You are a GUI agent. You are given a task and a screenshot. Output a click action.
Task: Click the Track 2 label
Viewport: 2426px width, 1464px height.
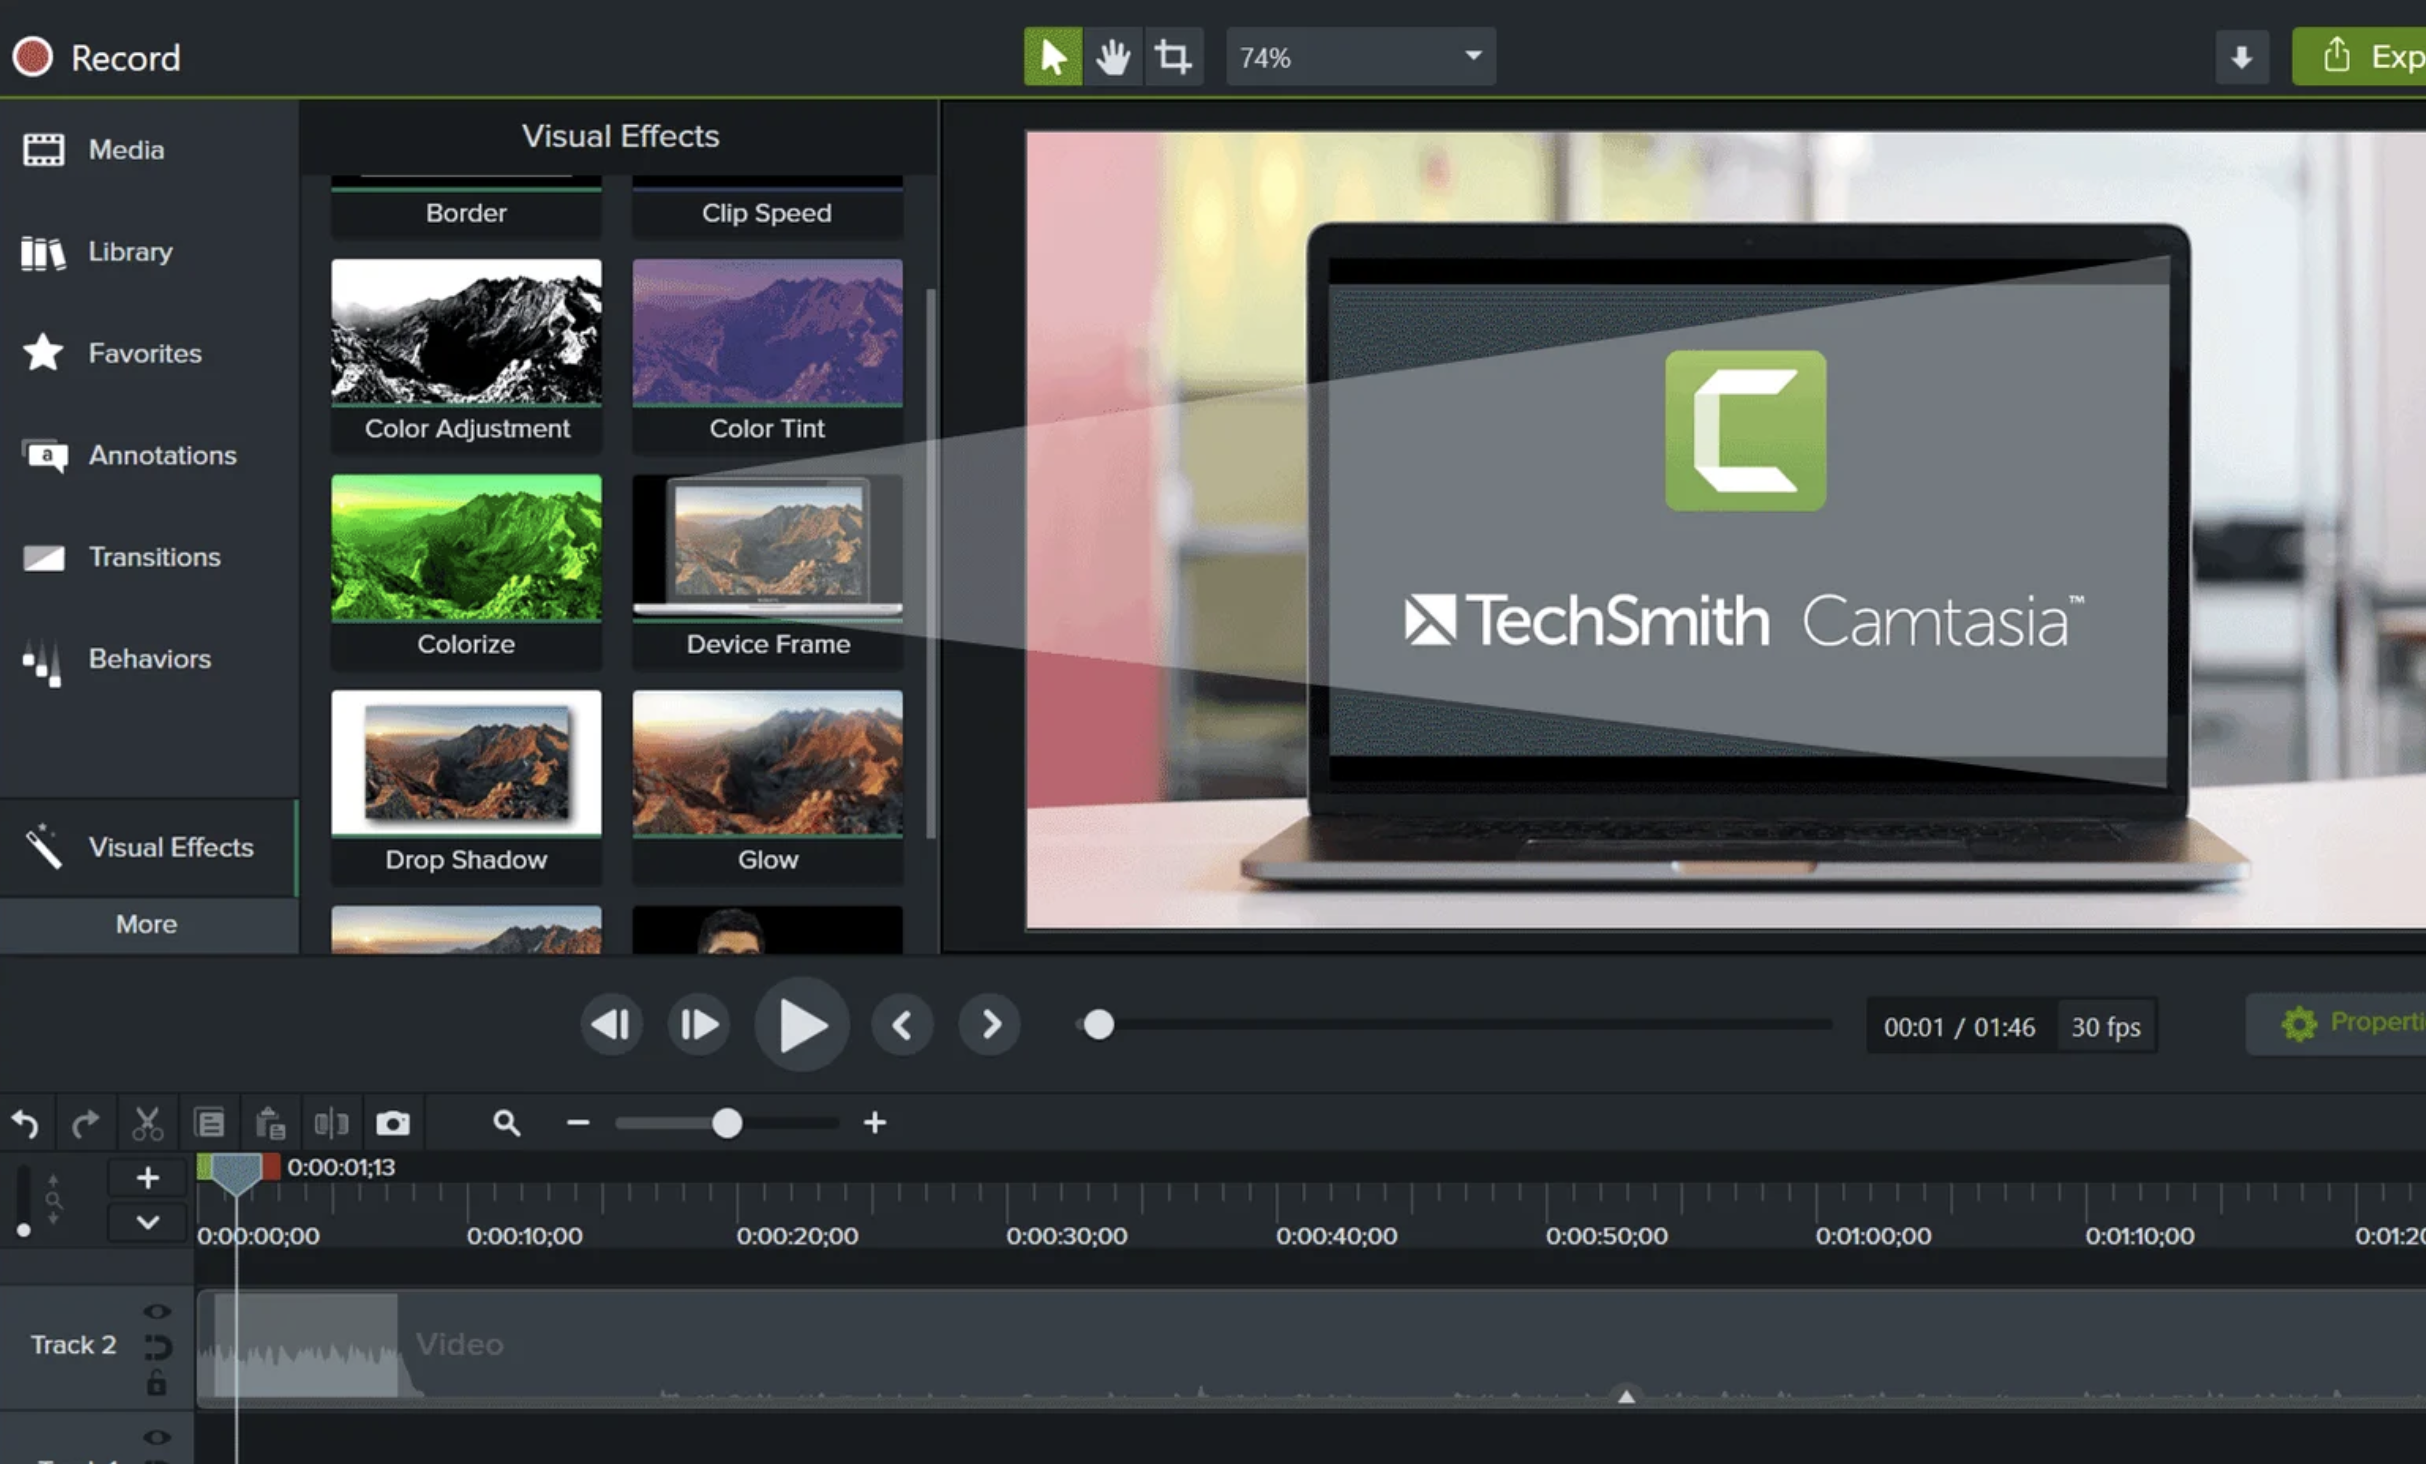[x=73, y=1345]
